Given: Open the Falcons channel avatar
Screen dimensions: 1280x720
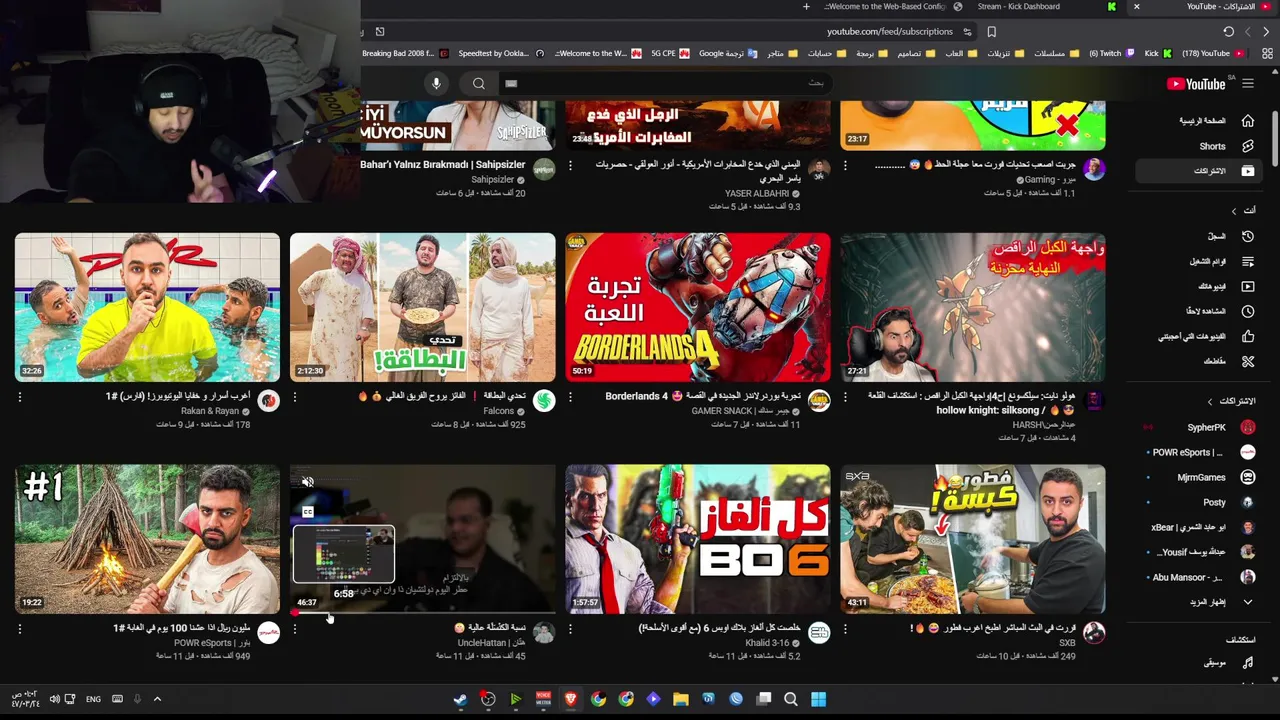Looking at the screenshot, I should coord(544,401).
